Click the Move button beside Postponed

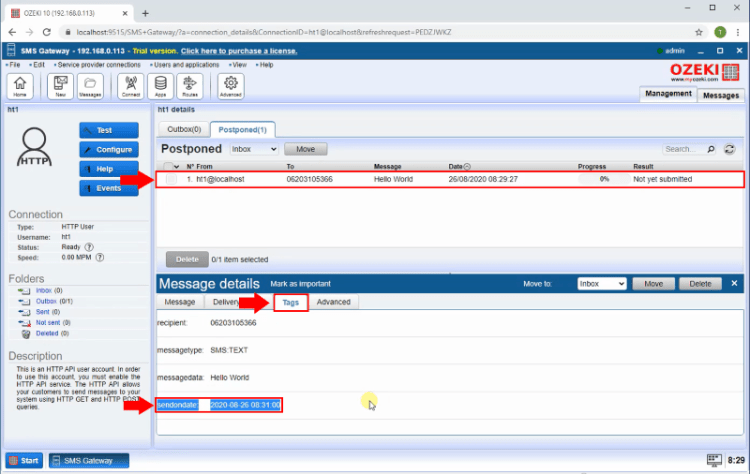click(306, 149)
